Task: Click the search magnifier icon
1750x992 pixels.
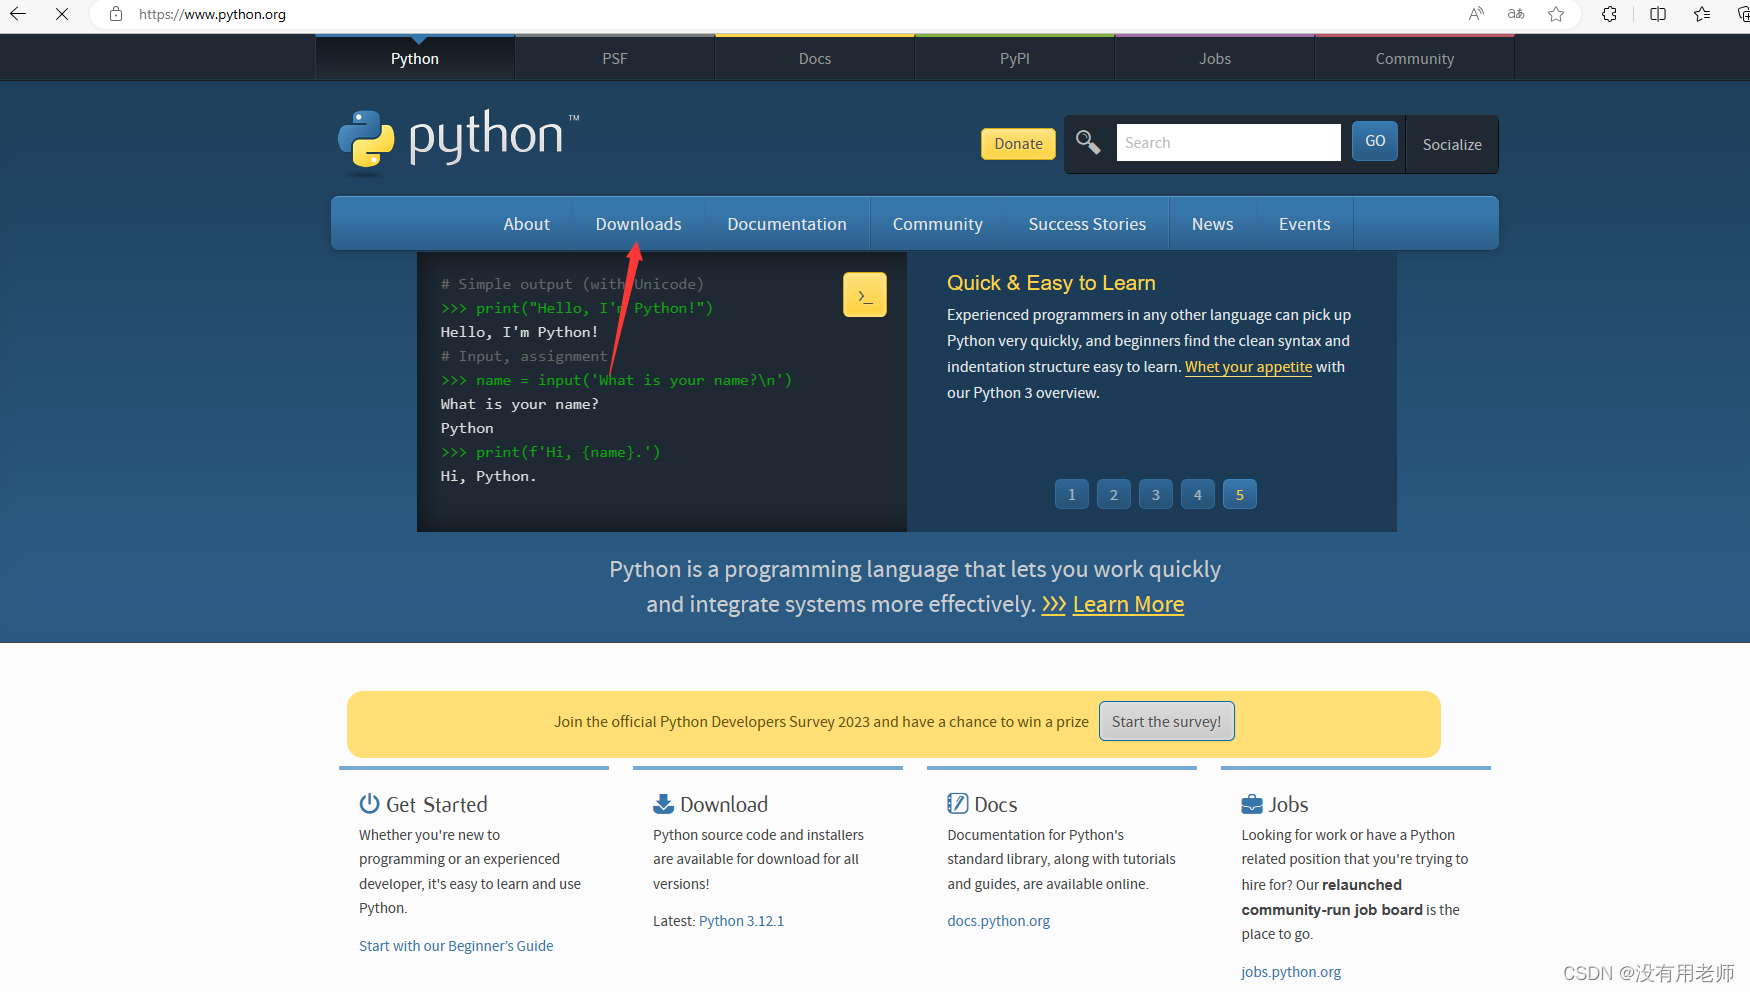Action: click(x=1088, y=142)
